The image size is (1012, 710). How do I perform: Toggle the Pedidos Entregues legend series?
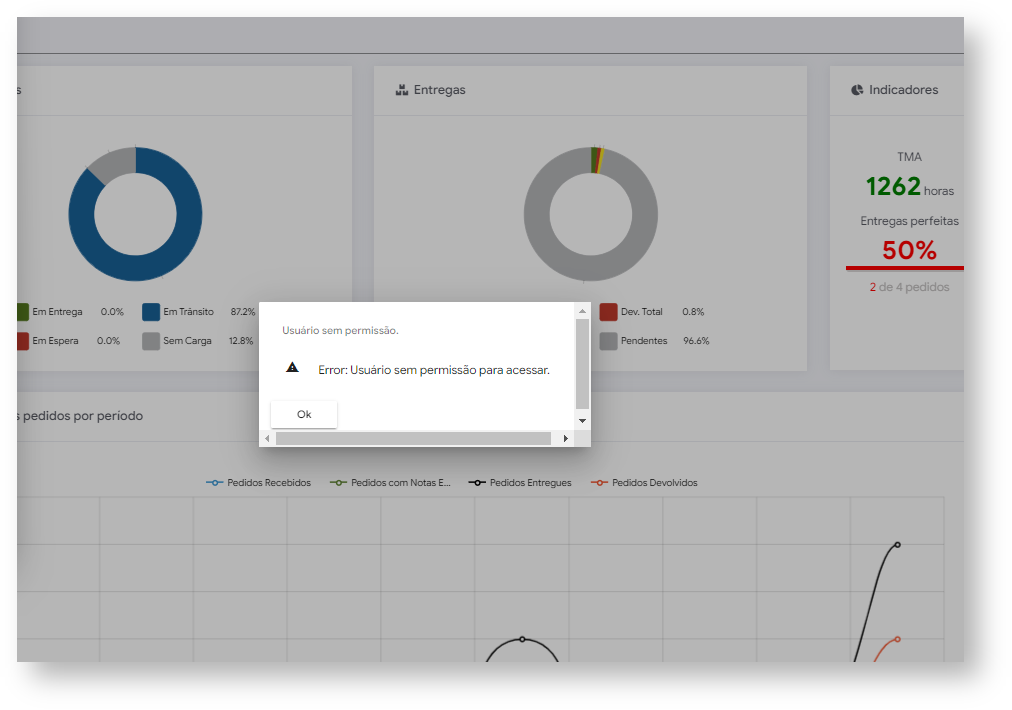pos(520,483)
